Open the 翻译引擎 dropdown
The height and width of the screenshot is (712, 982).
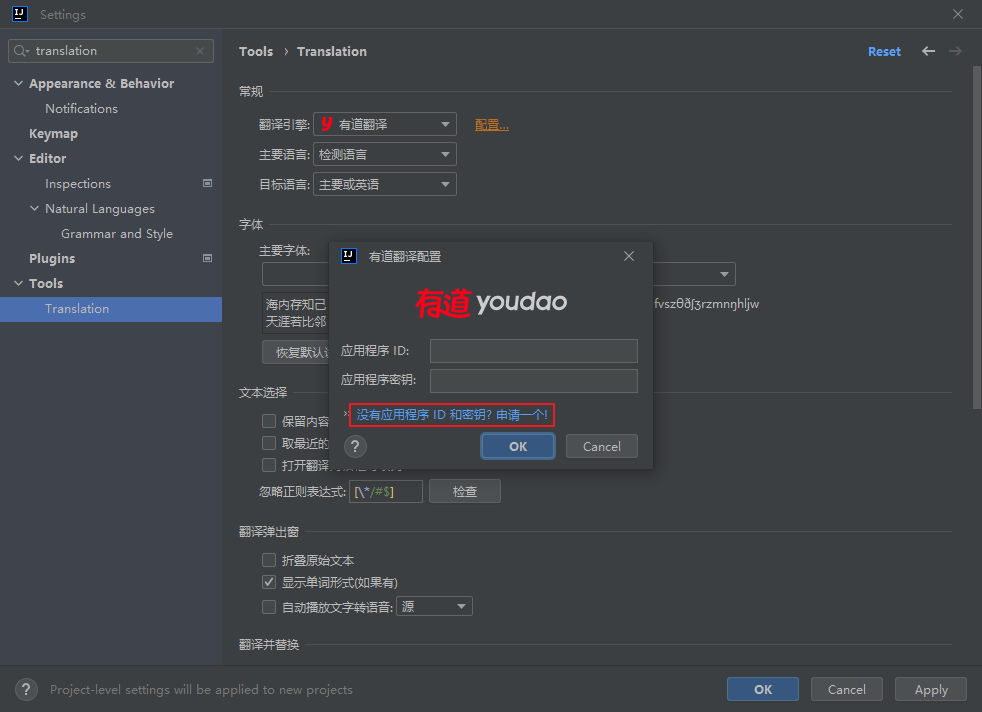point(385,125)
